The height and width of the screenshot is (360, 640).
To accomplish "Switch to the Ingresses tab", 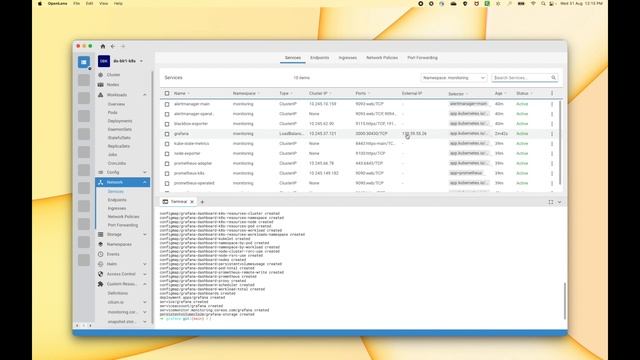I will coord(348,58).
